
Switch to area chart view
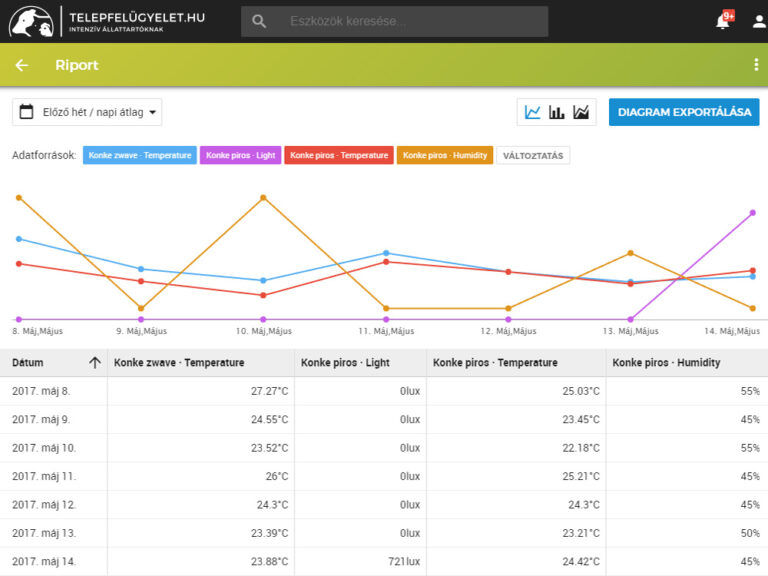[581, 112]
